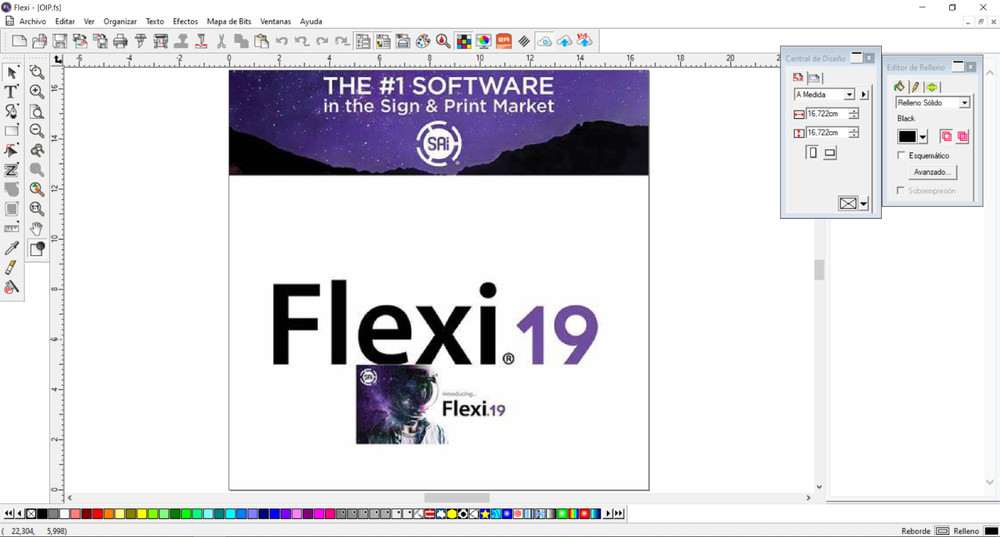Click the horizontal scrollbar thumb below canvas
Image resolution: width=1000 pixels, height=537 pixels.
(457, 497)
